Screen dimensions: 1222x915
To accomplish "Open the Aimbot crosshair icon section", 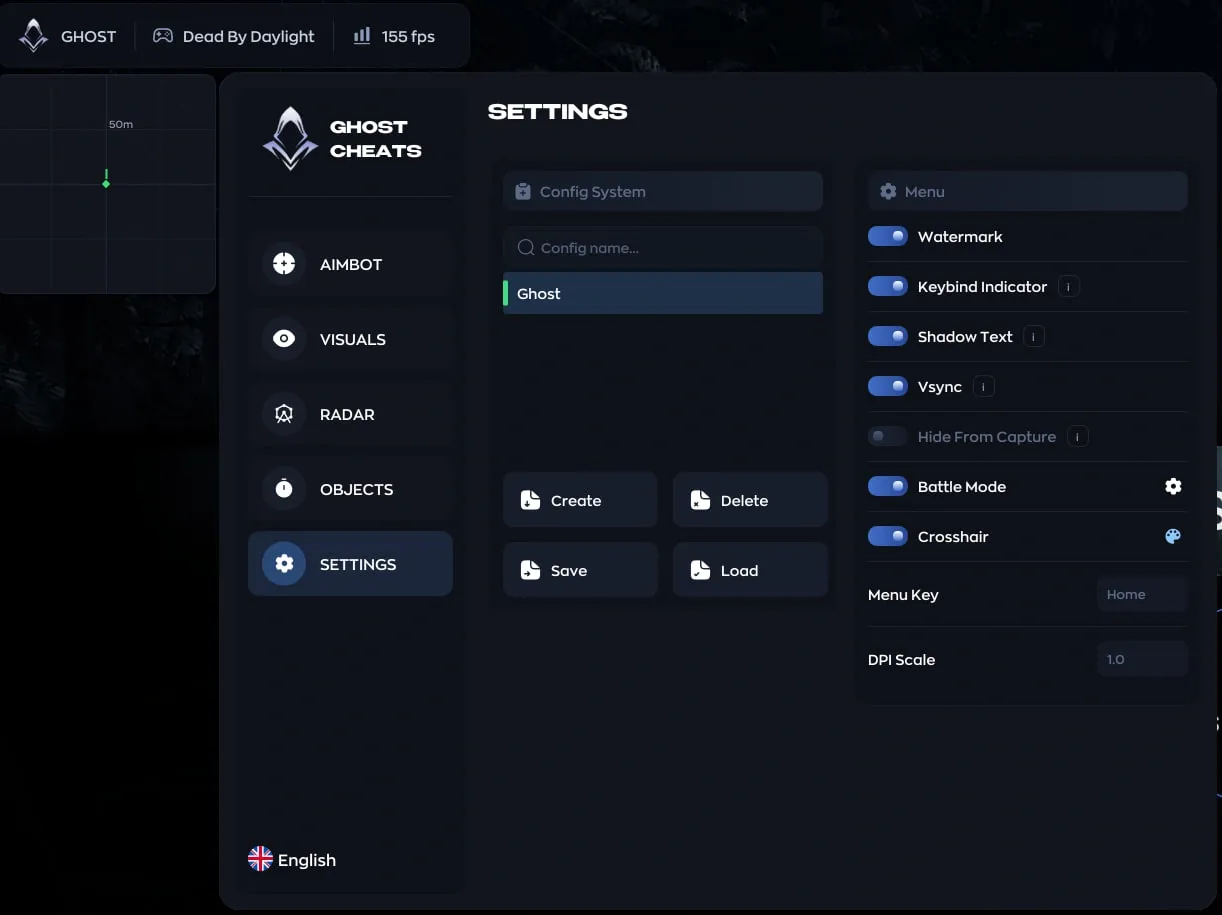I will [284, 264].
